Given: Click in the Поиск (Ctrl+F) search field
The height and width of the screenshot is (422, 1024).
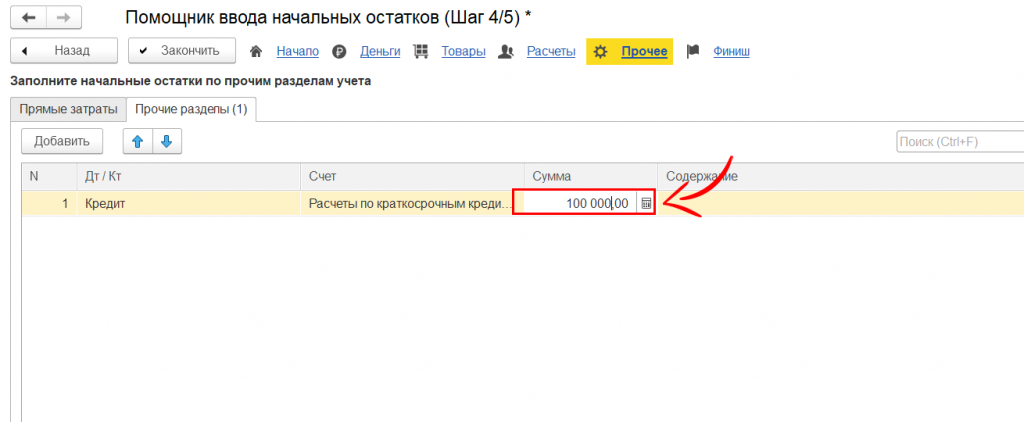Looking at the screenshot, I should click(959, 142).
